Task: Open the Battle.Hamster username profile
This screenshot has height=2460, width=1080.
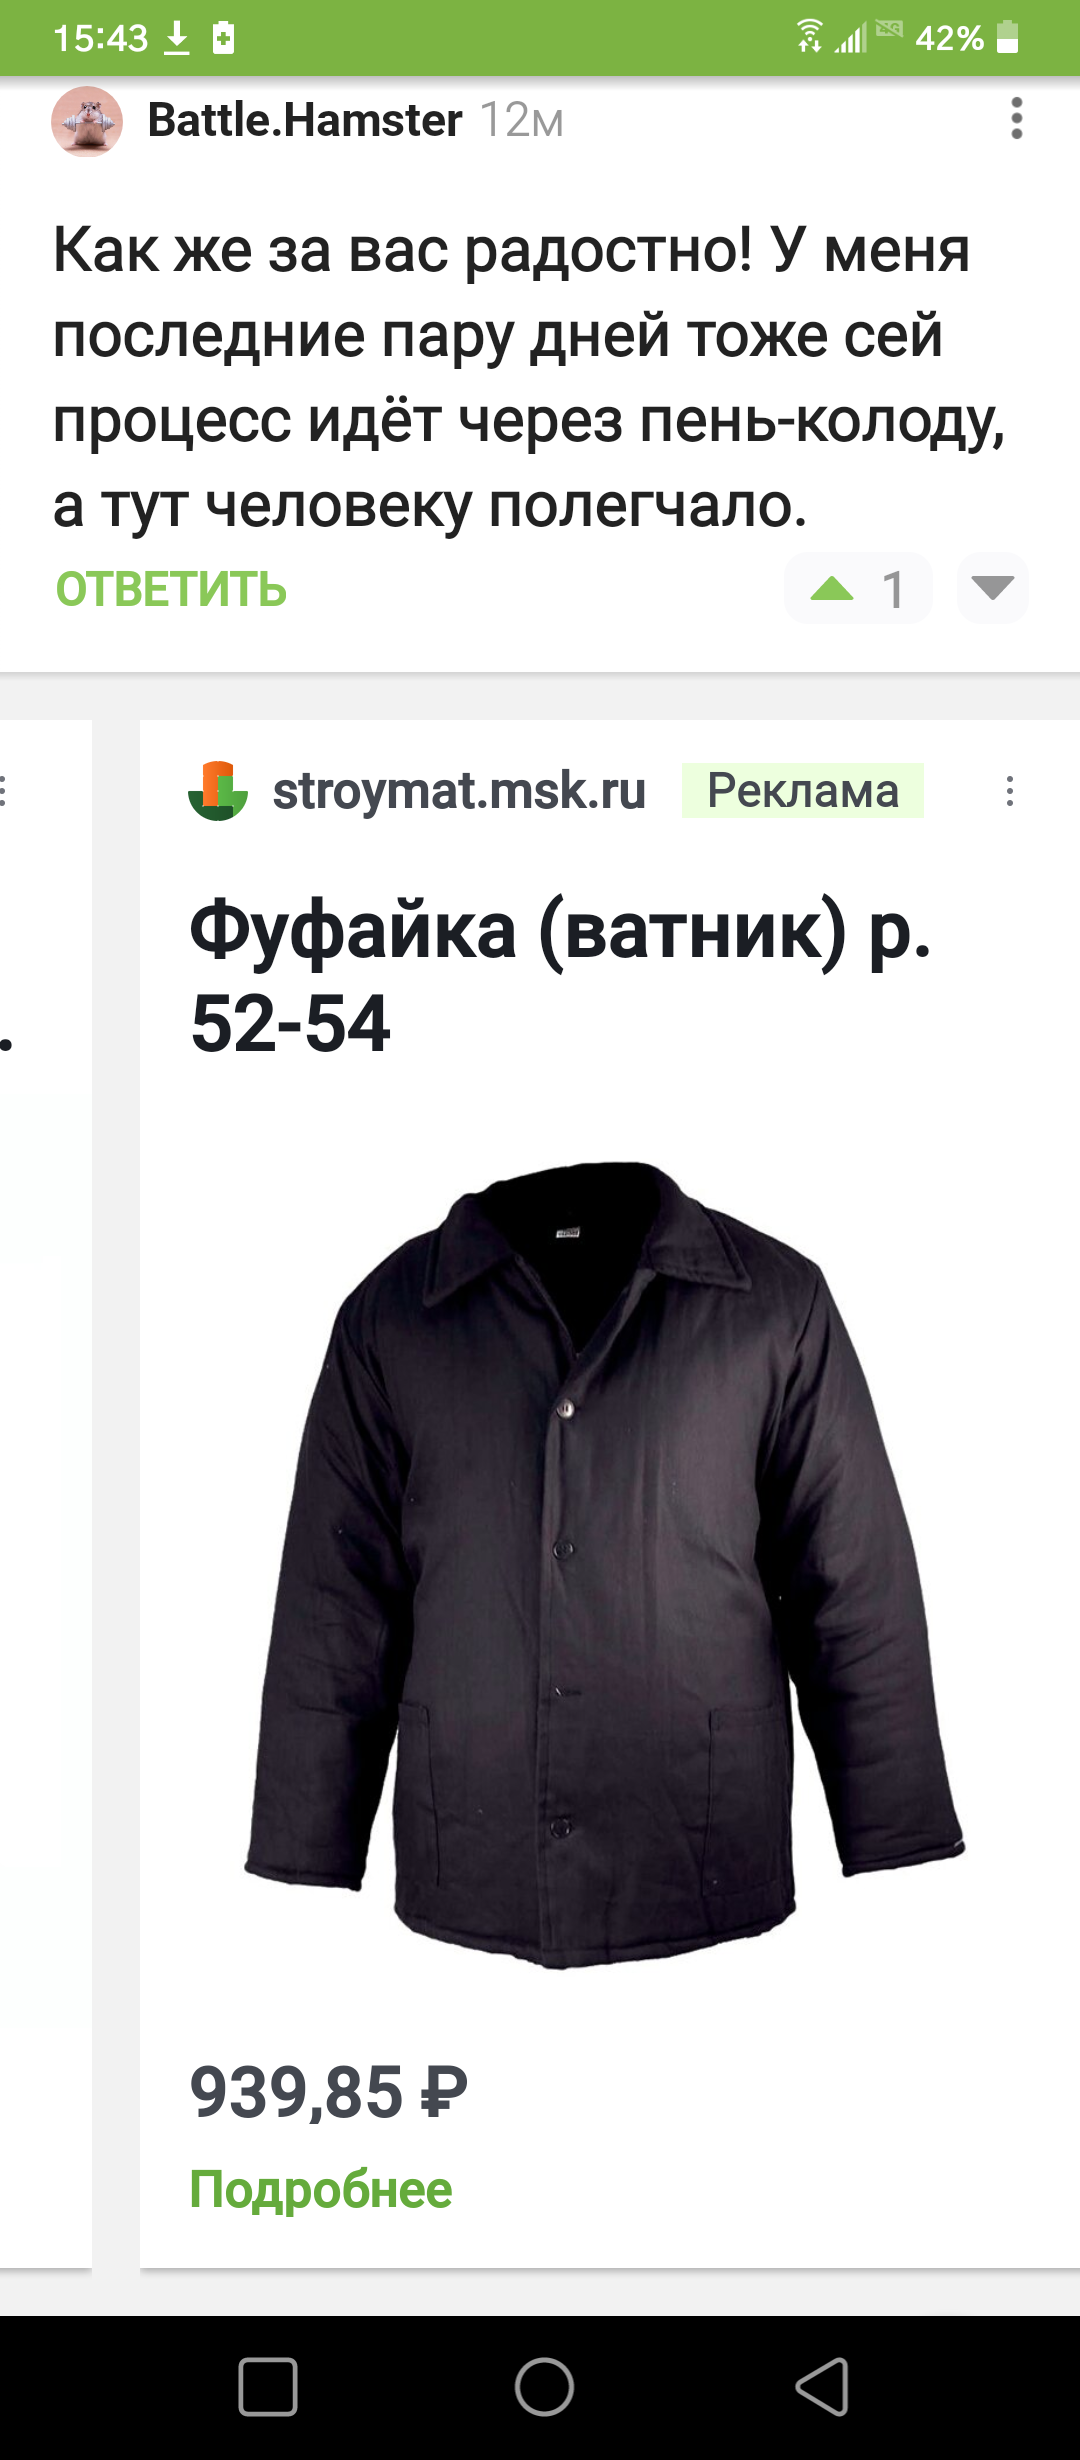Action: pyautogui.click(x=305, y=120)
